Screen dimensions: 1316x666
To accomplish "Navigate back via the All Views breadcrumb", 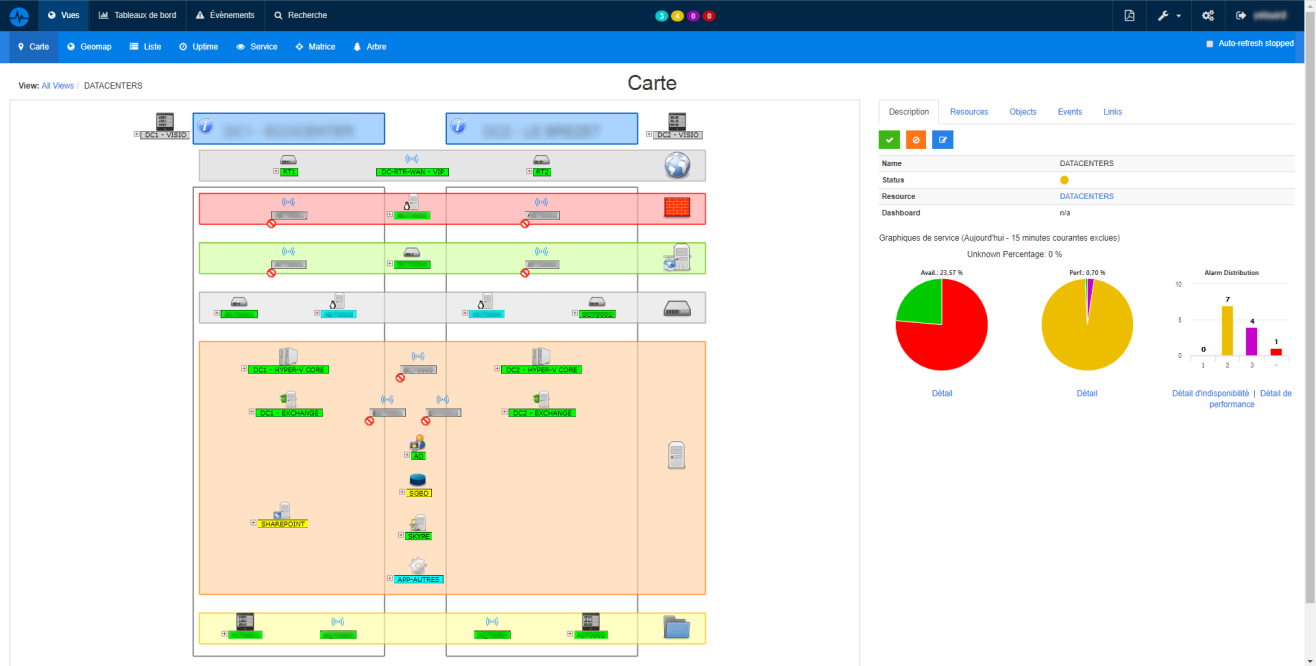I will click(x=57, y=85).
